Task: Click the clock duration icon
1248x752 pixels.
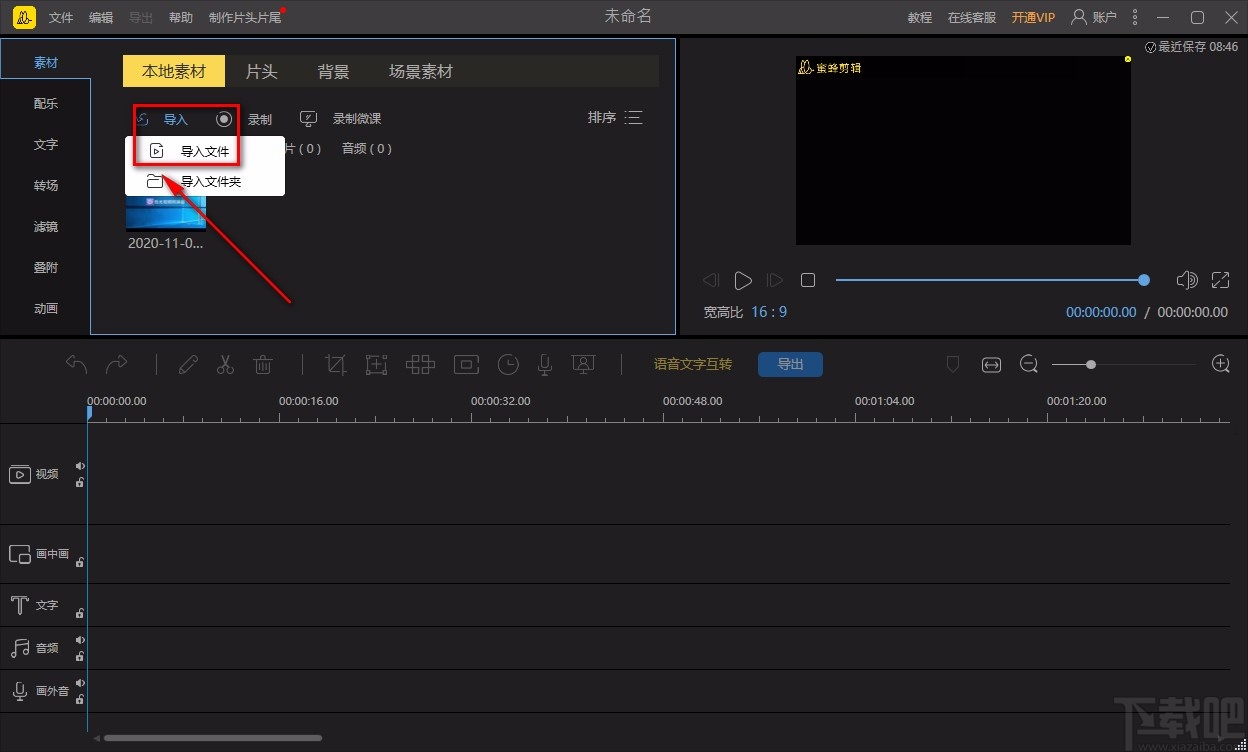Action: 508,365
